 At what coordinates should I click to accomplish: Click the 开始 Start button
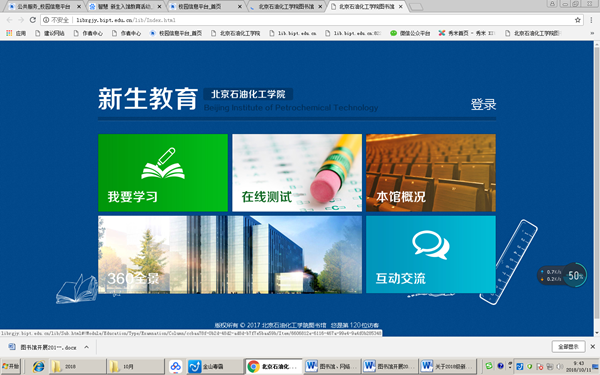(10, 366)
